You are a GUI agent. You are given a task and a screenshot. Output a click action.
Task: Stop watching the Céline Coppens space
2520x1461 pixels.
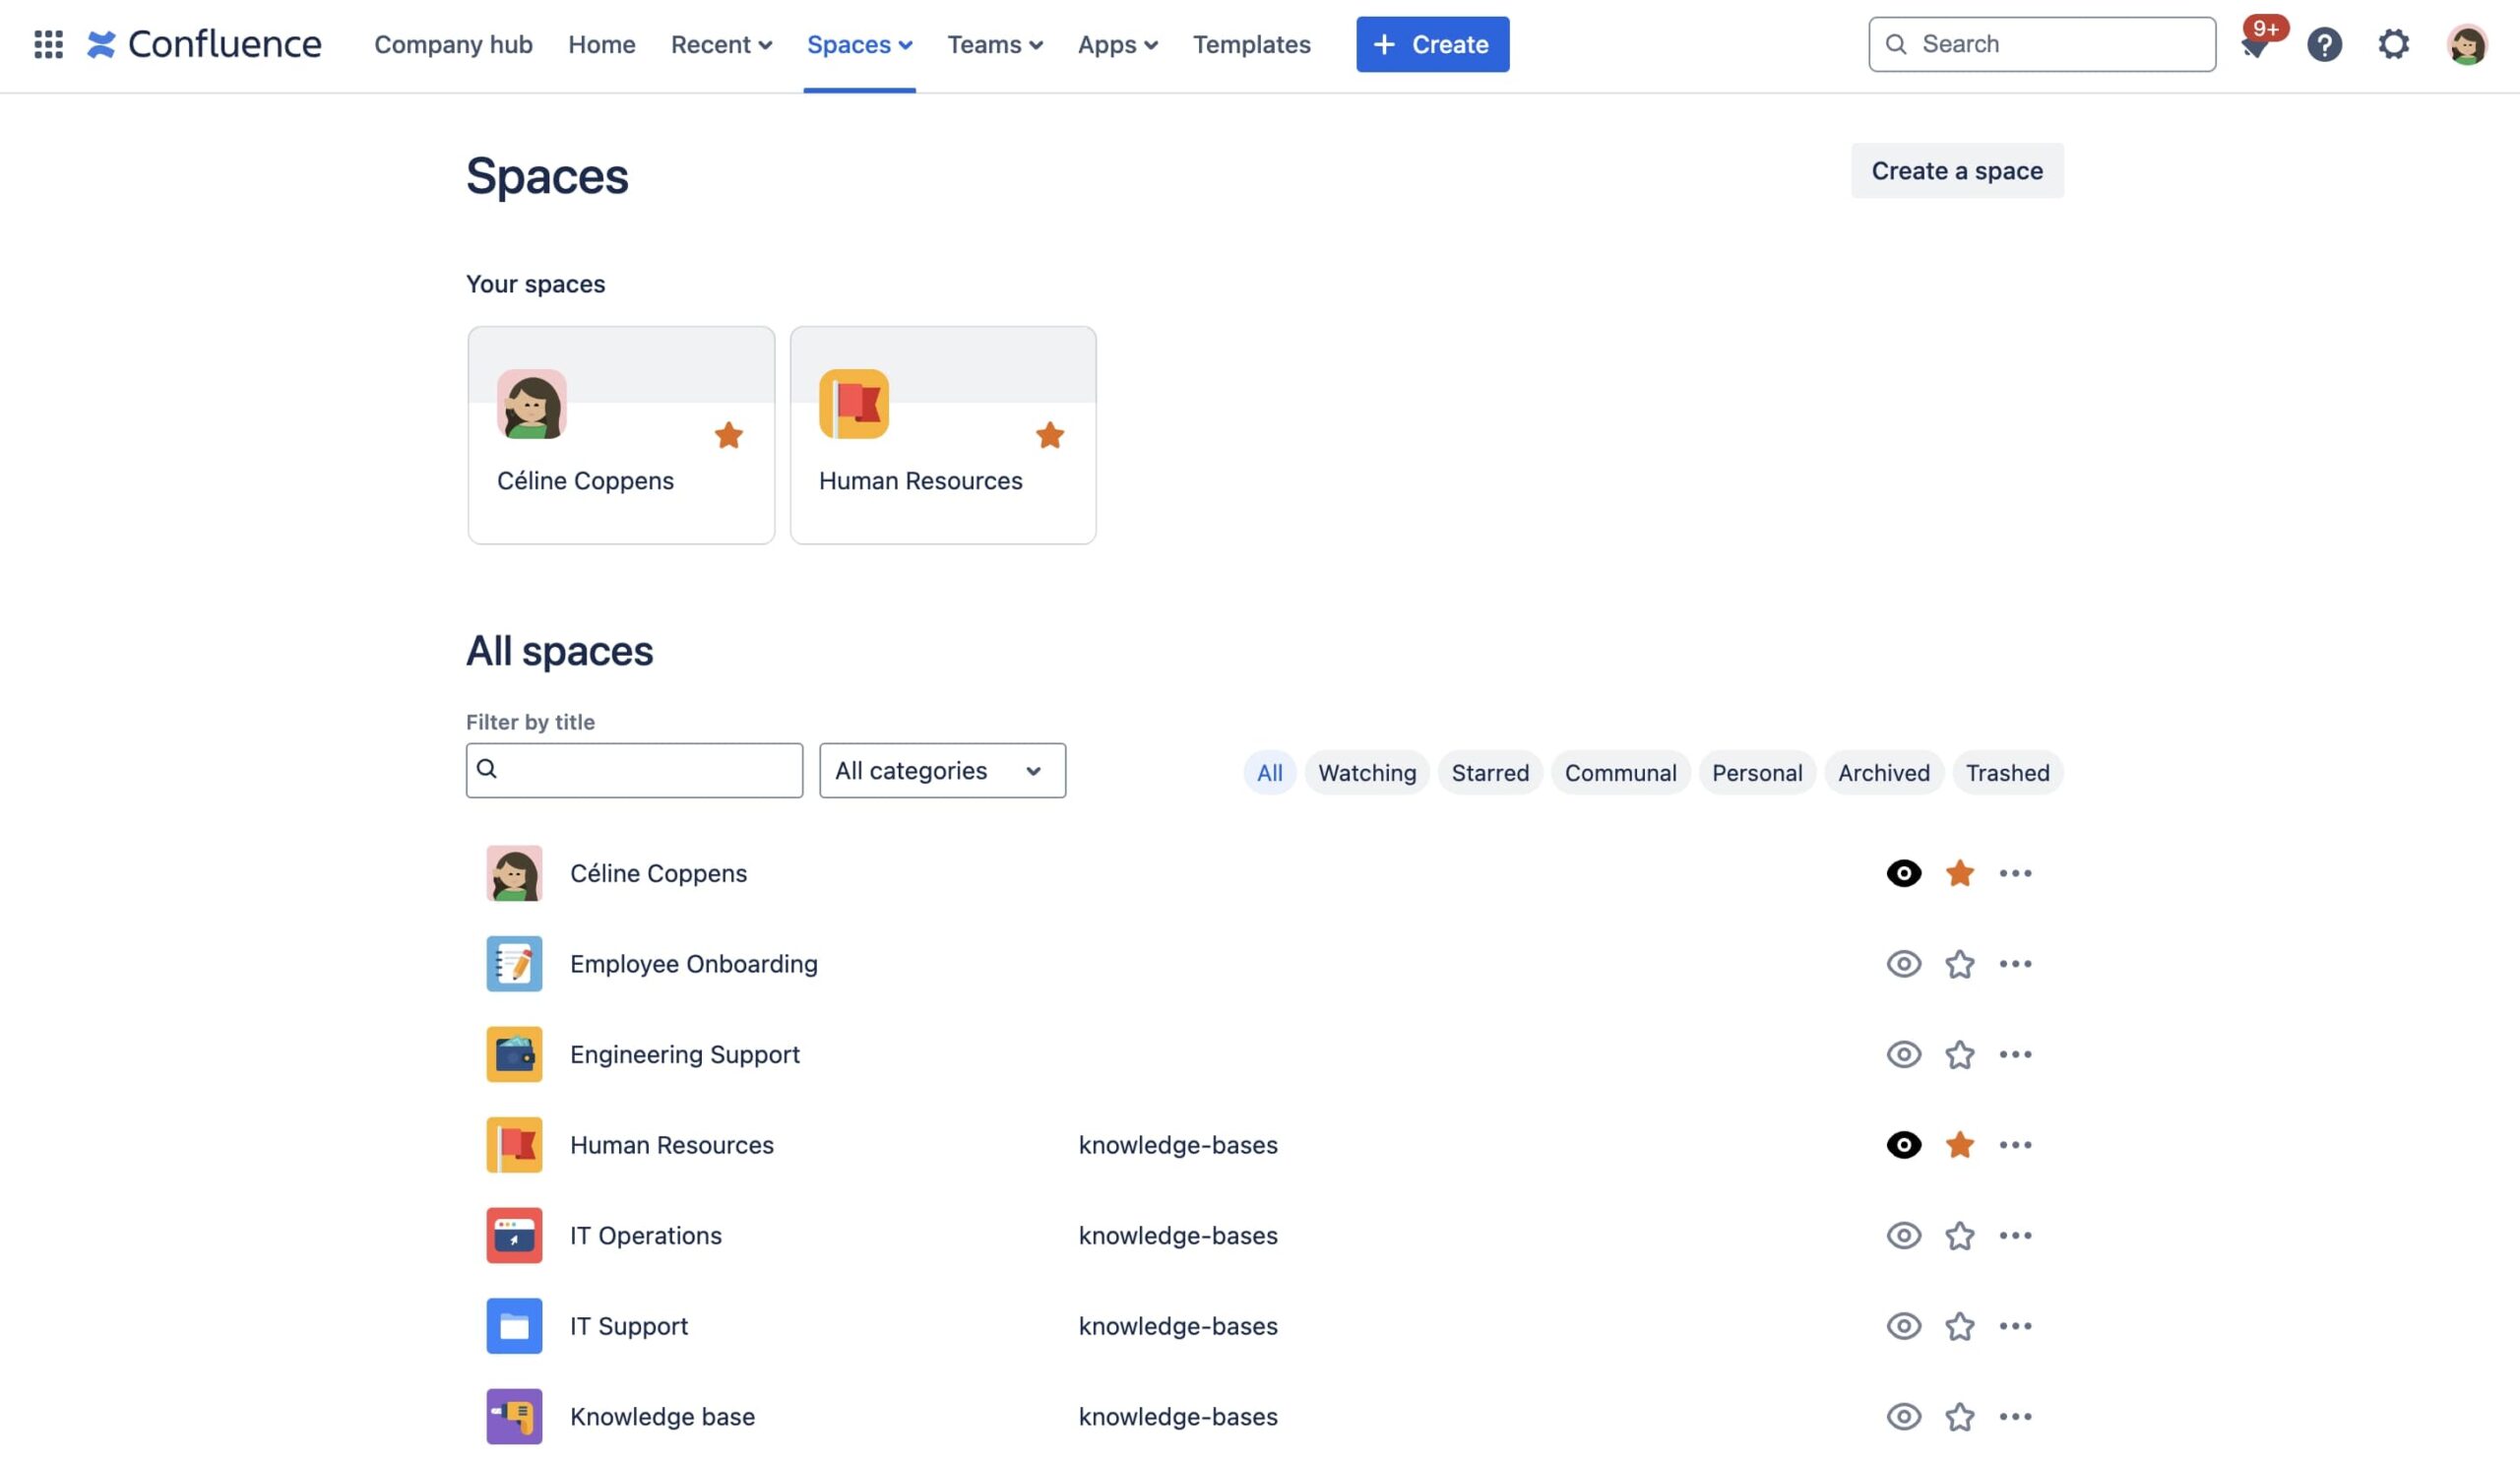[1904, 873]
